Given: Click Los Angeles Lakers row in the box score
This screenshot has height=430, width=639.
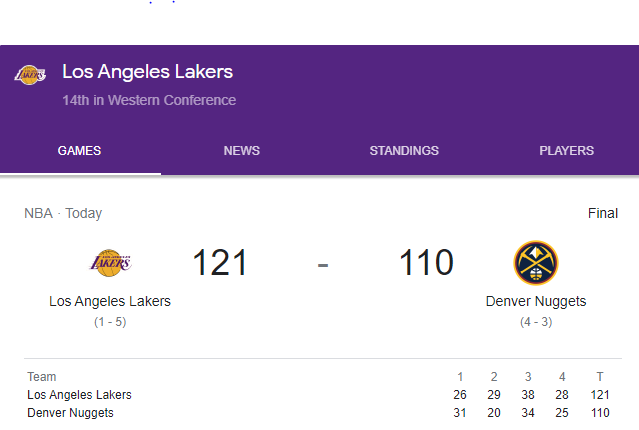Looking at the screenshot, I should pyautogui.click(x=79, y=395).
